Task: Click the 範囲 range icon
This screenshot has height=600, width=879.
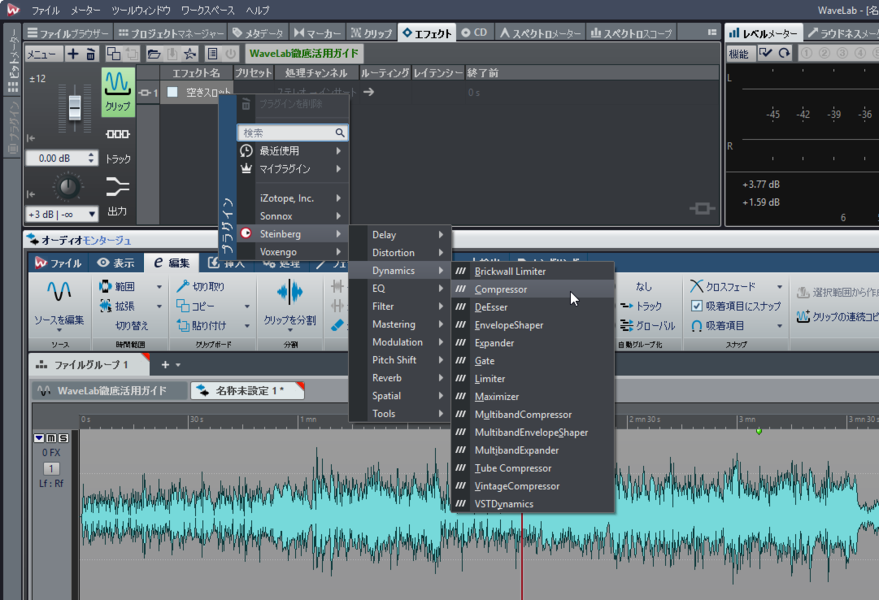Action: click(x=105, y=287)
